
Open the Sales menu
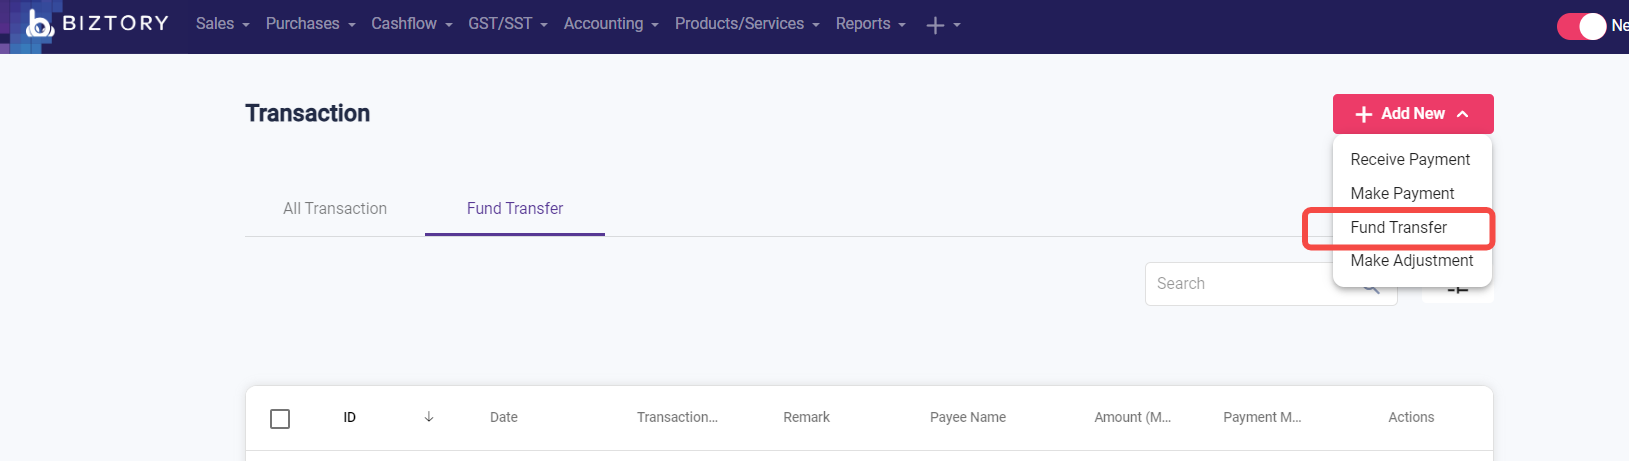pos(222,24)
